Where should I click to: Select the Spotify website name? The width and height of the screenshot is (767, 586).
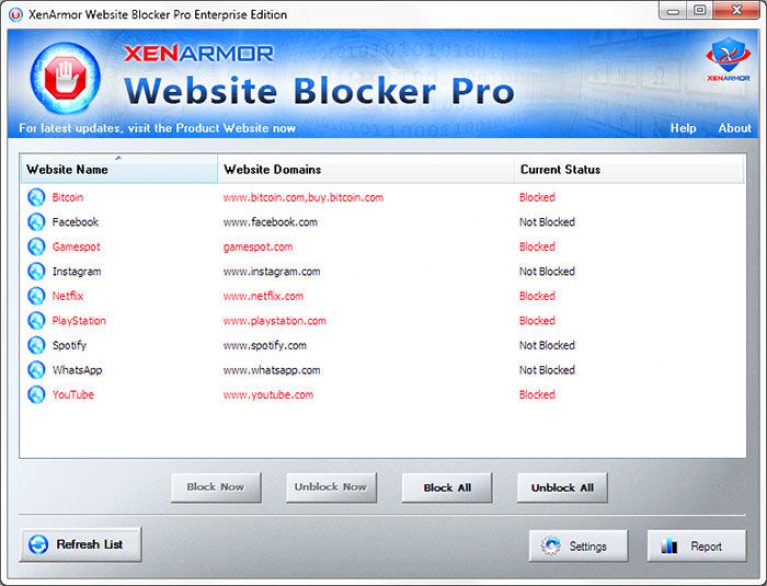pos(69,345)
